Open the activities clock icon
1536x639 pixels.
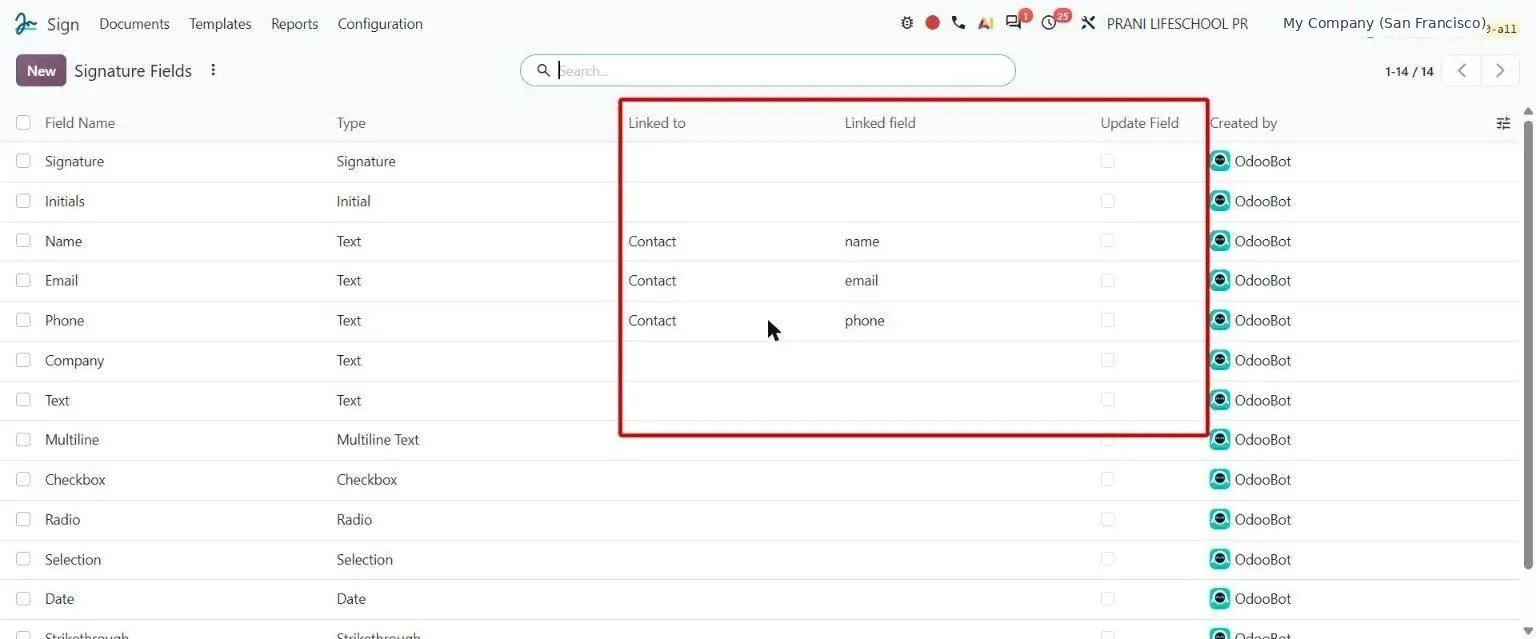pyautogui.click(x=1049, y=23)
